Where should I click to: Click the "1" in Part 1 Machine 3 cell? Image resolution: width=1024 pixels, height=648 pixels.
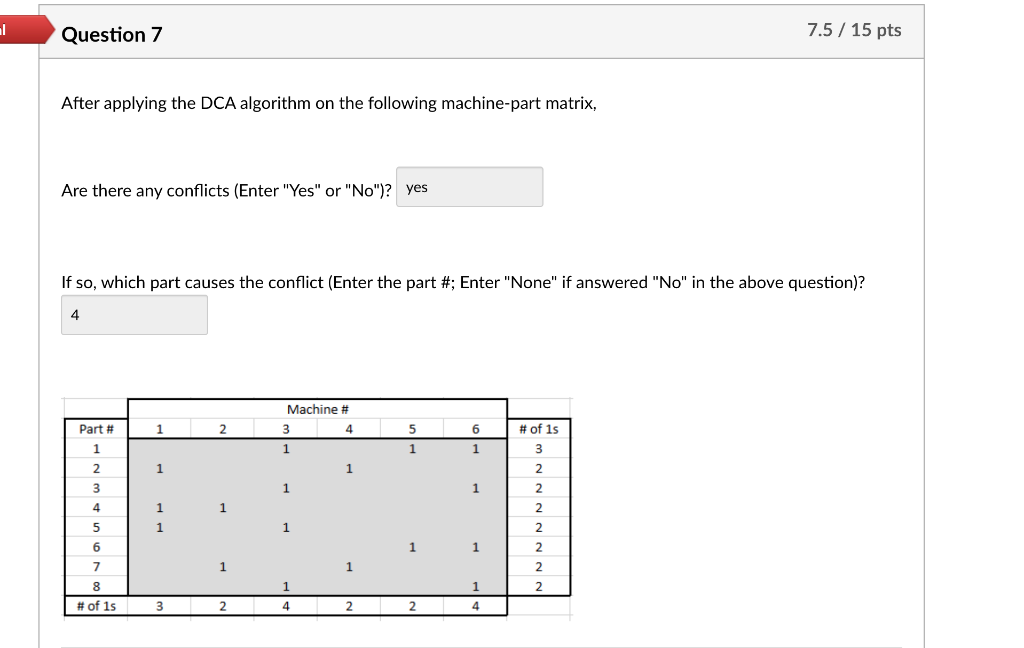pyautogui.click(x=285, y=448)
